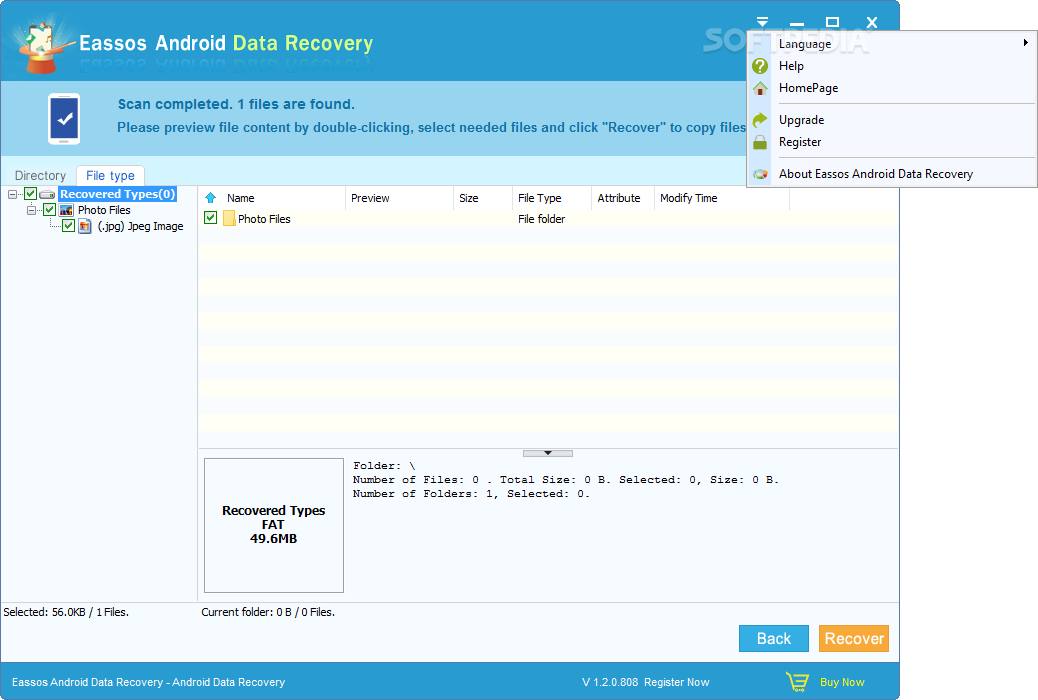
Task: Select (.jpg) Jpeg Image tree item
Action: 140,226
